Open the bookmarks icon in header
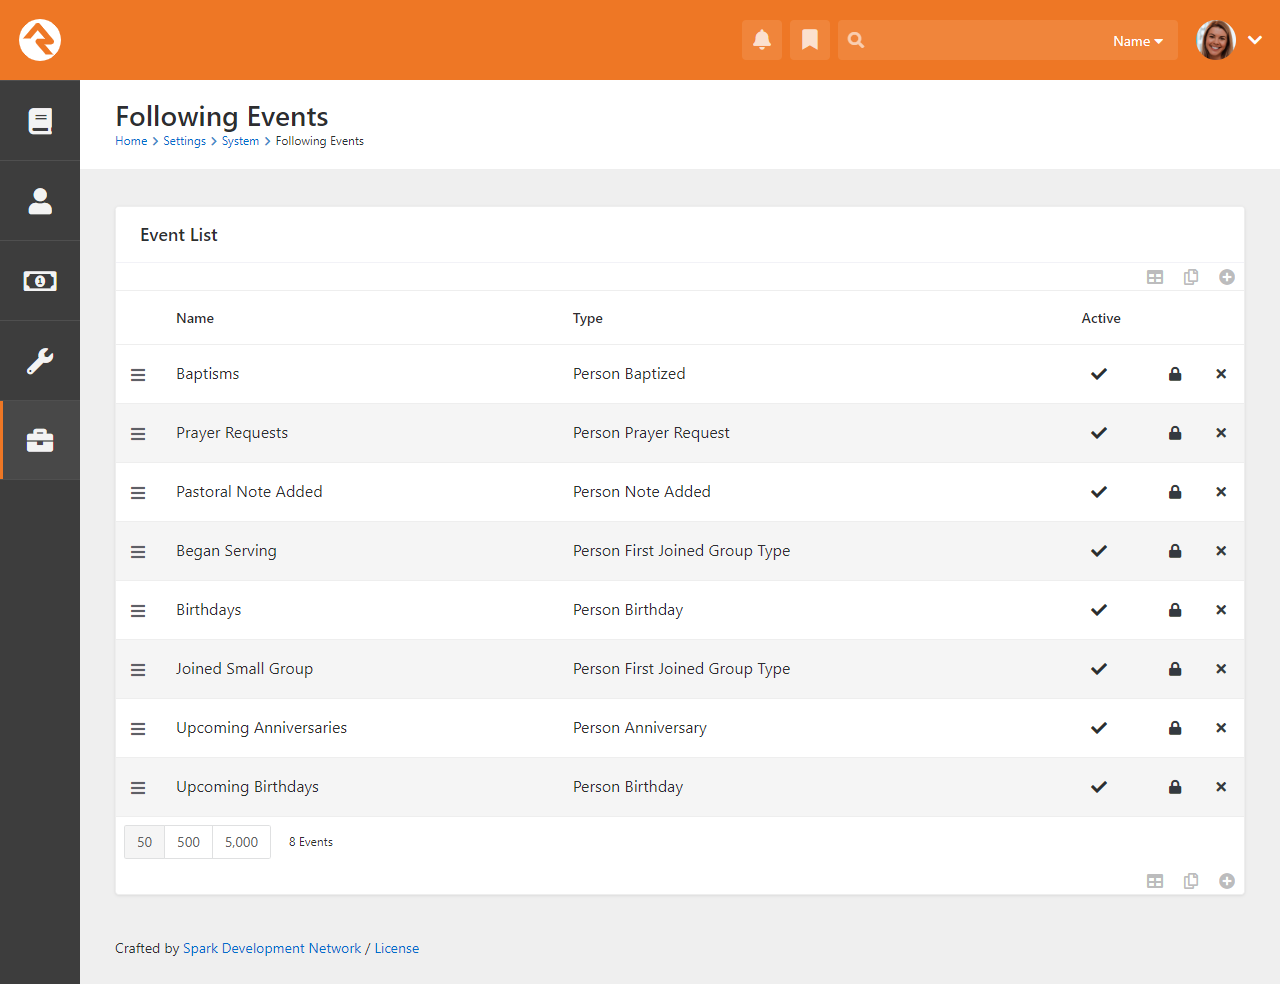This screenshot has width=1280, height=985. pos(810,40)
